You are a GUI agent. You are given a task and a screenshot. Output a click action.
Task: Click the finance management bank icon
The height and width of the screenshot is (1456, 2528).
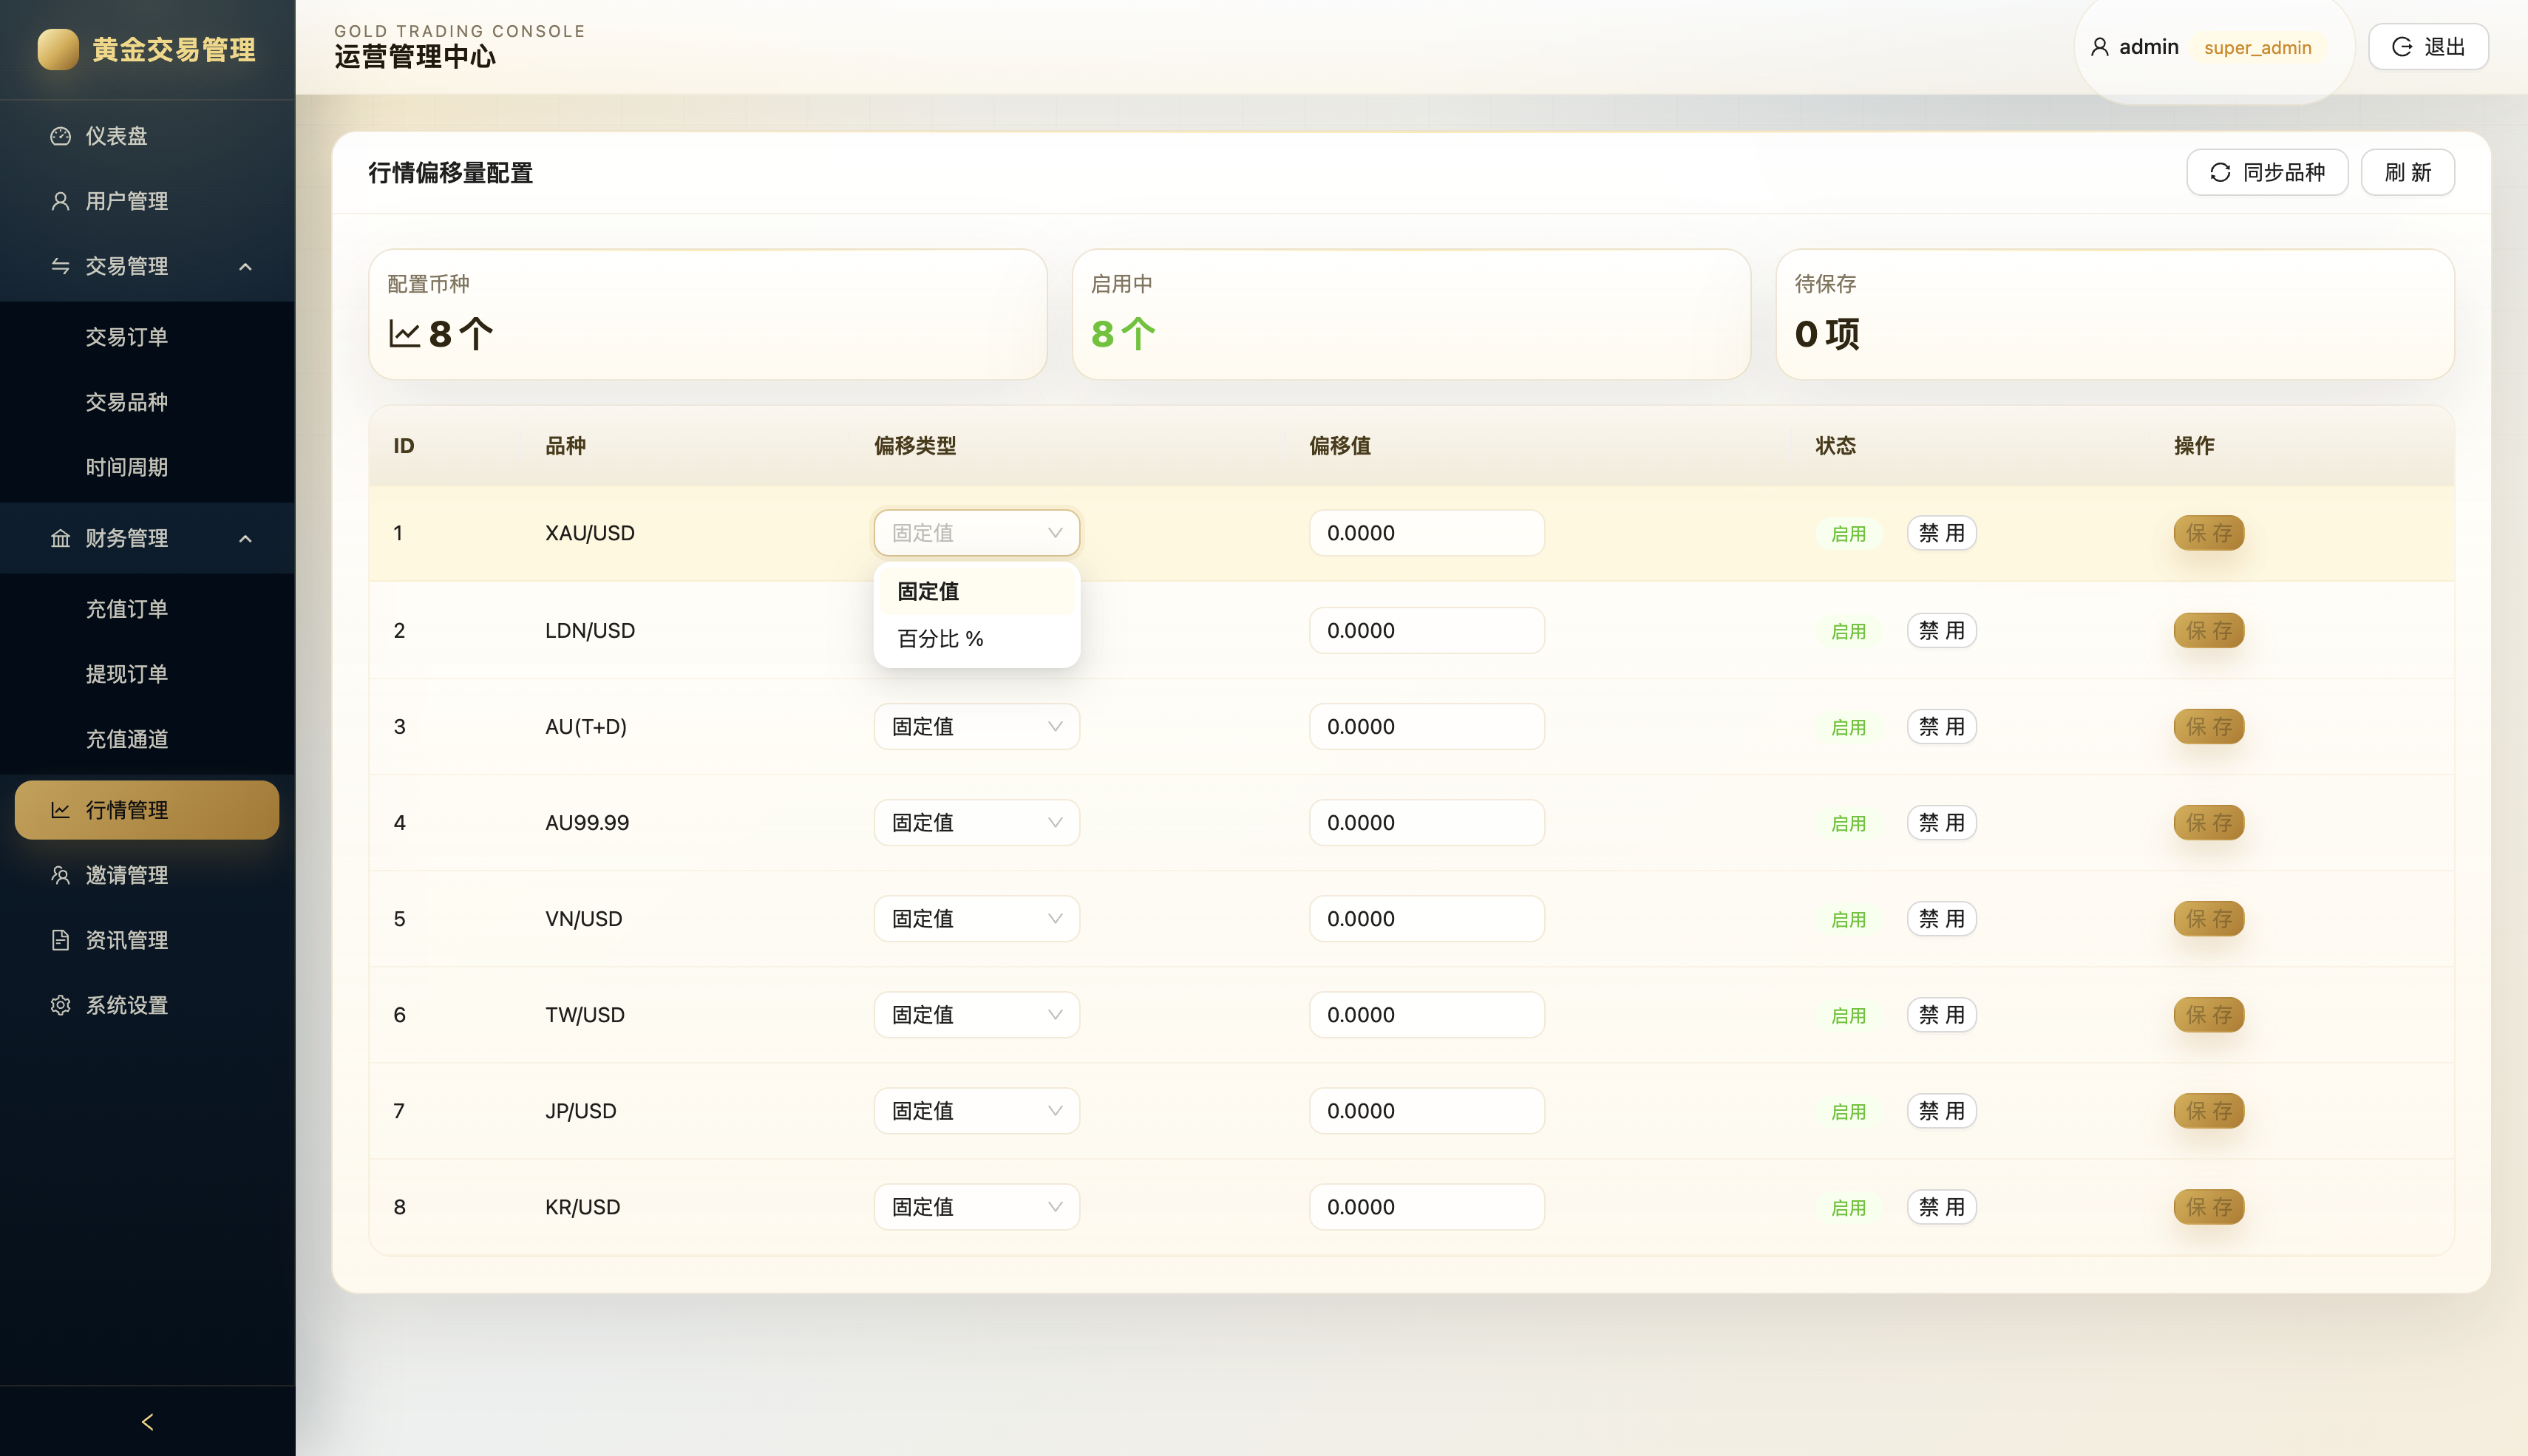pyautogui.click(x=60, y=538)
